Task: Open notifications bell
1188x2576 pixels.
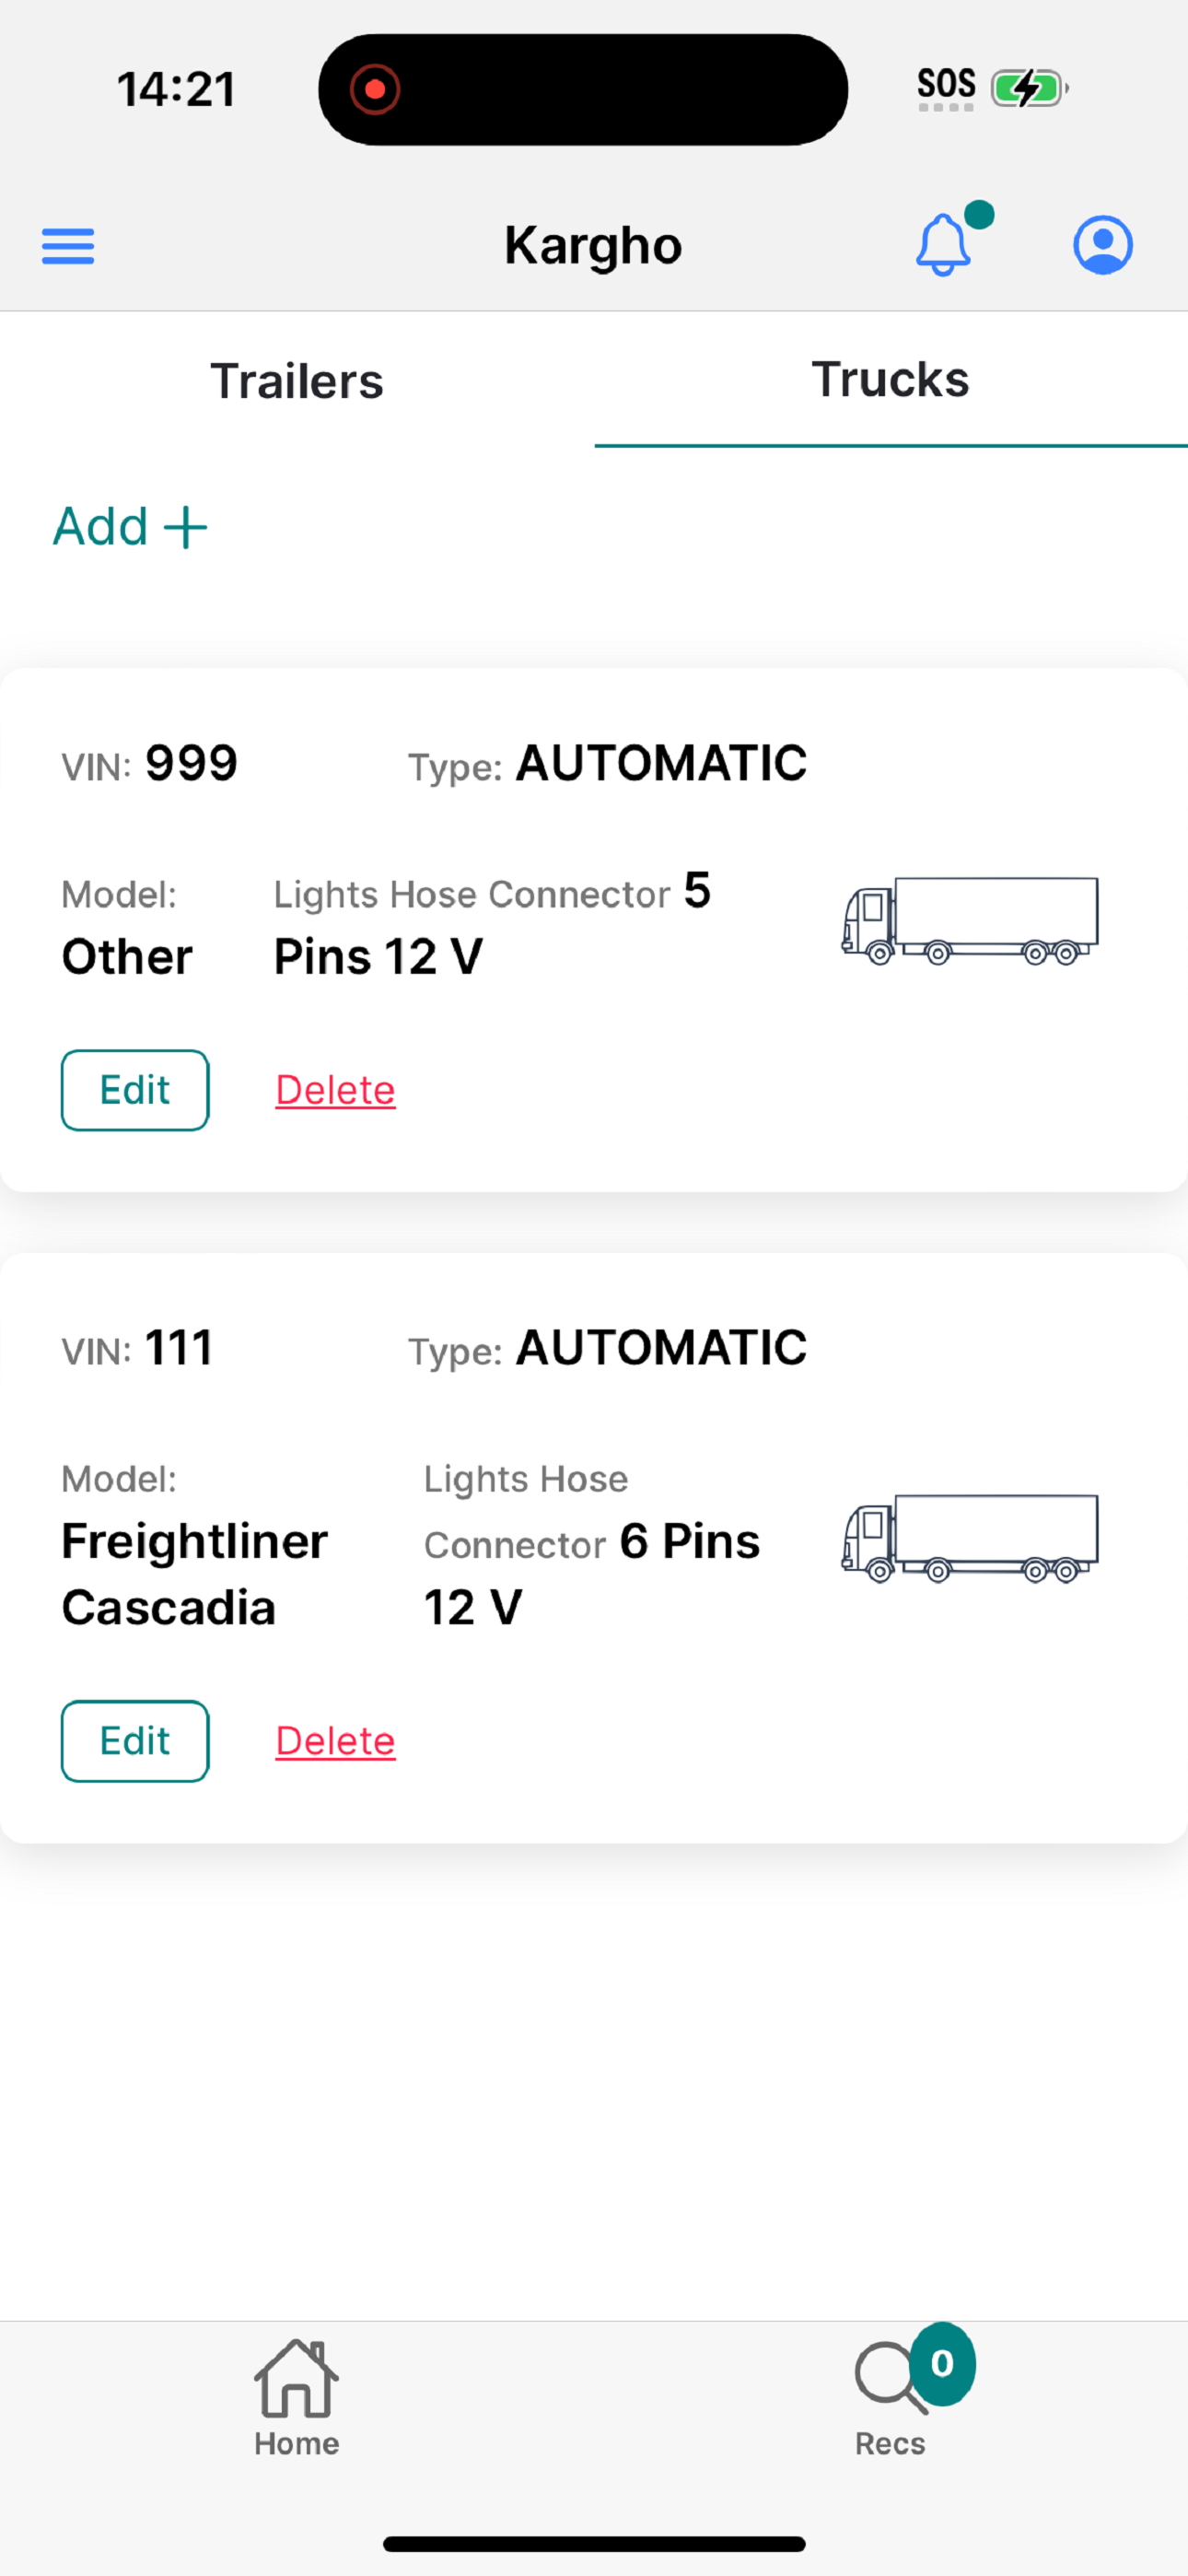Action: (x=944, y=244)
